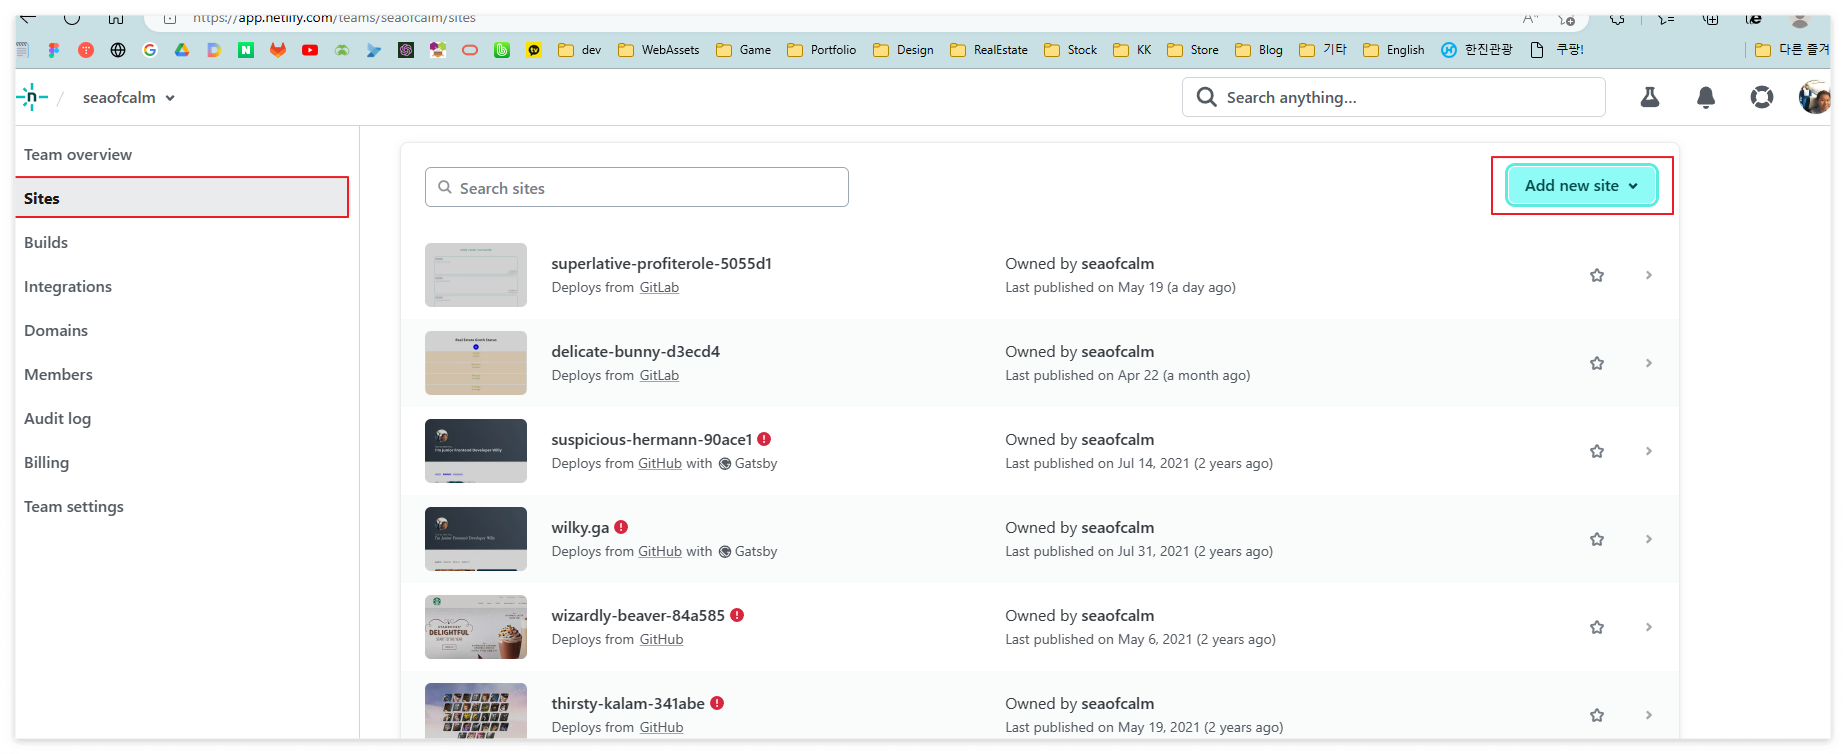Screen dimensions: 1846x754
Task: Open the Portfolio bookmarks folder
Action: click(822, 50)
